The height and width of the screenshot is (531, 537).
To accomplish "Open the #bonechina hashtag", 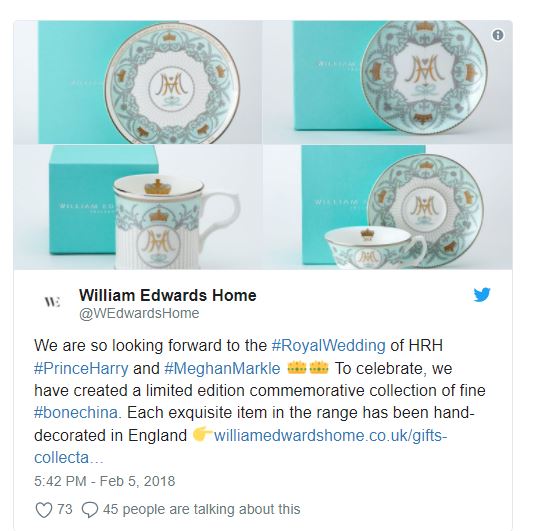I will [78, 412].
